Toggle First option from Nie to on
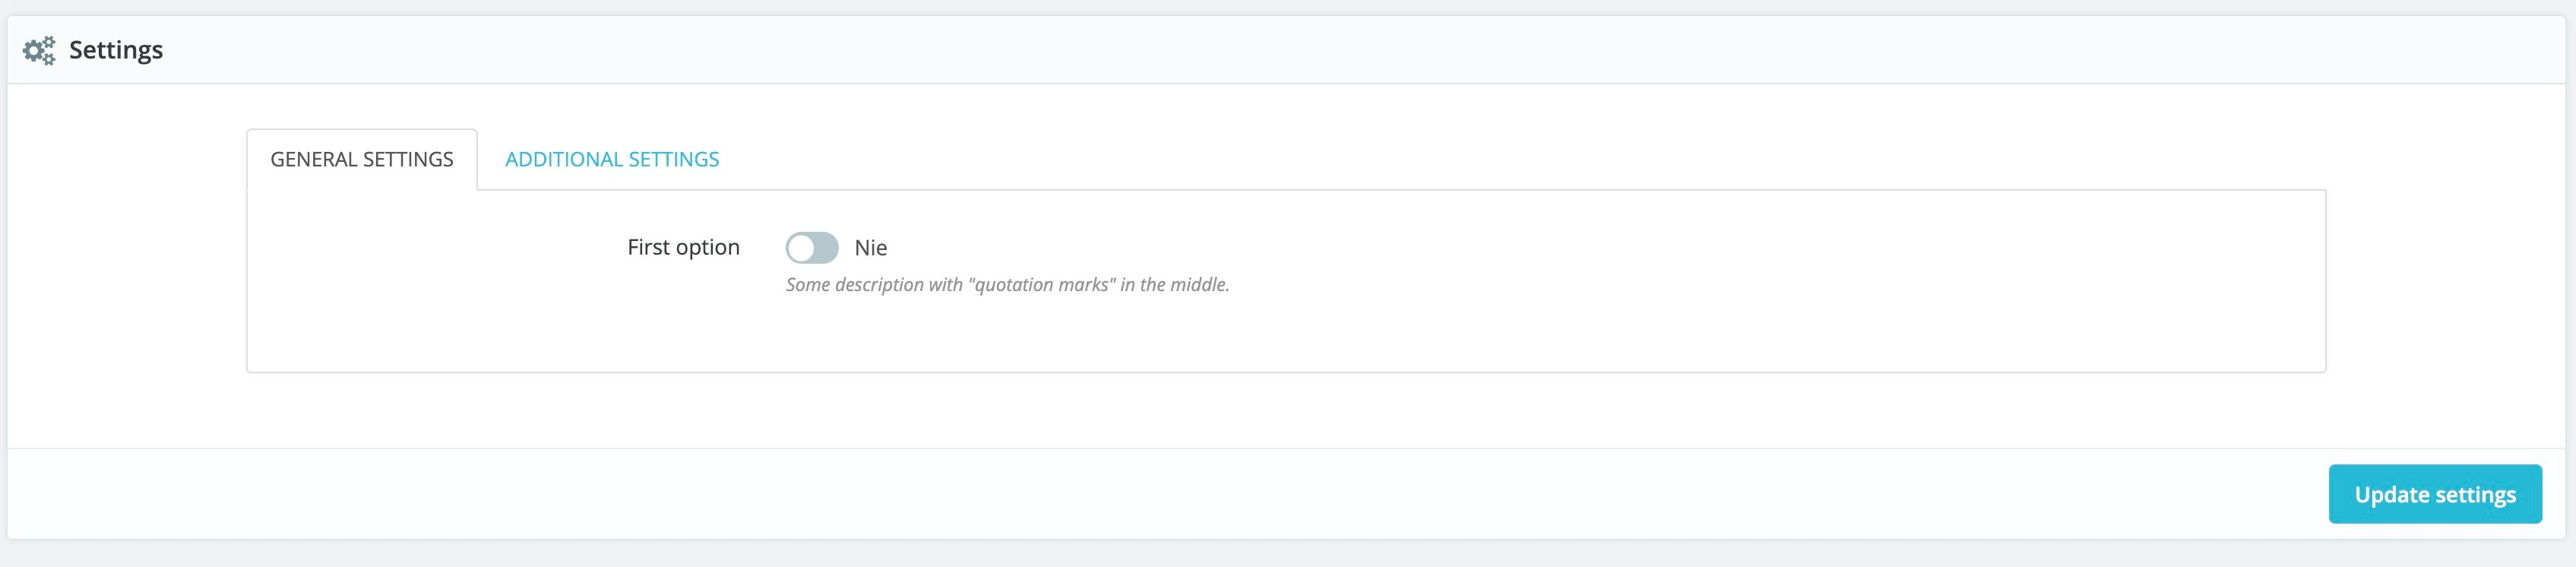This screenshot has height=567, width=2576. click(813, 247)
